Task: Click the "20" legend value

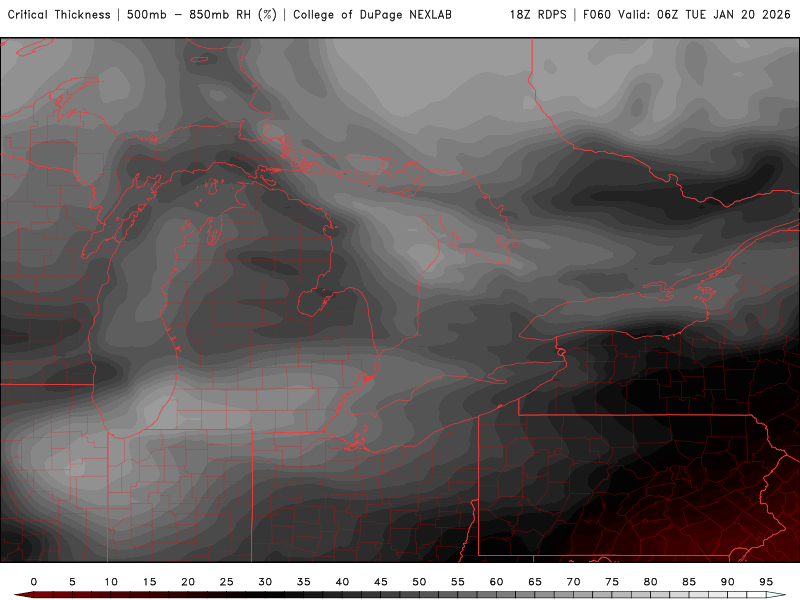Action: (188, 582)
